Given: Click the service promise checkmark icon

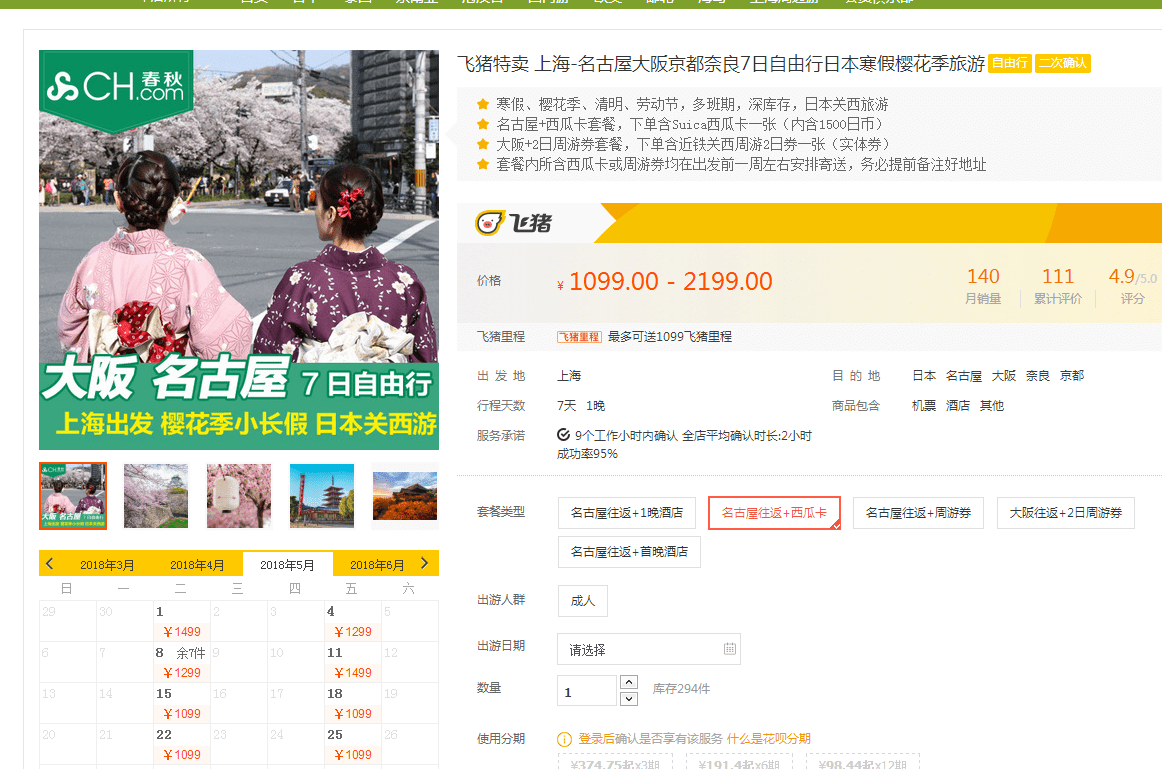Looking at the screenshot, I should (563, 435).
